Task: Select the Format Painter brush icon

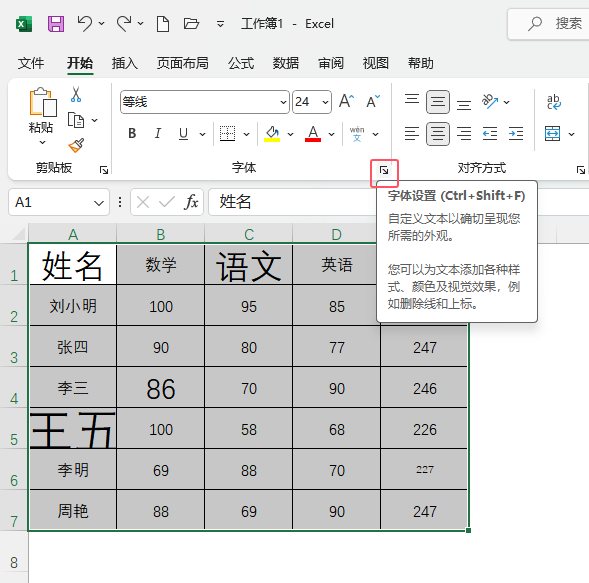Action: [x=76, y=145]
